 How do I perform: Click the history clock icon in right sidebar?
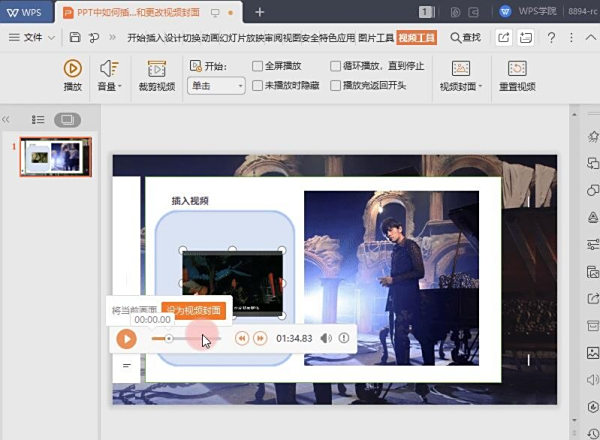593,433
